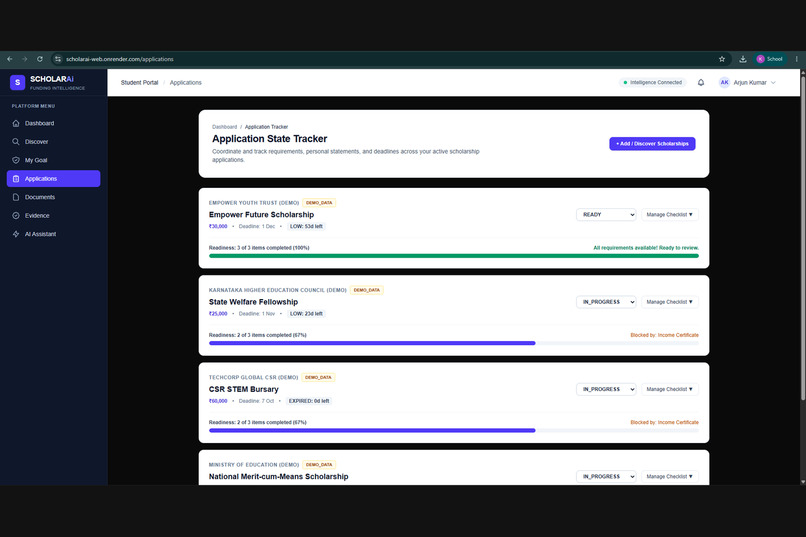Viewport: 806px width, 537px height.
Task: Open Manage Checklist for Empower Future Scholarship
Action: click(x=670, y=215)
